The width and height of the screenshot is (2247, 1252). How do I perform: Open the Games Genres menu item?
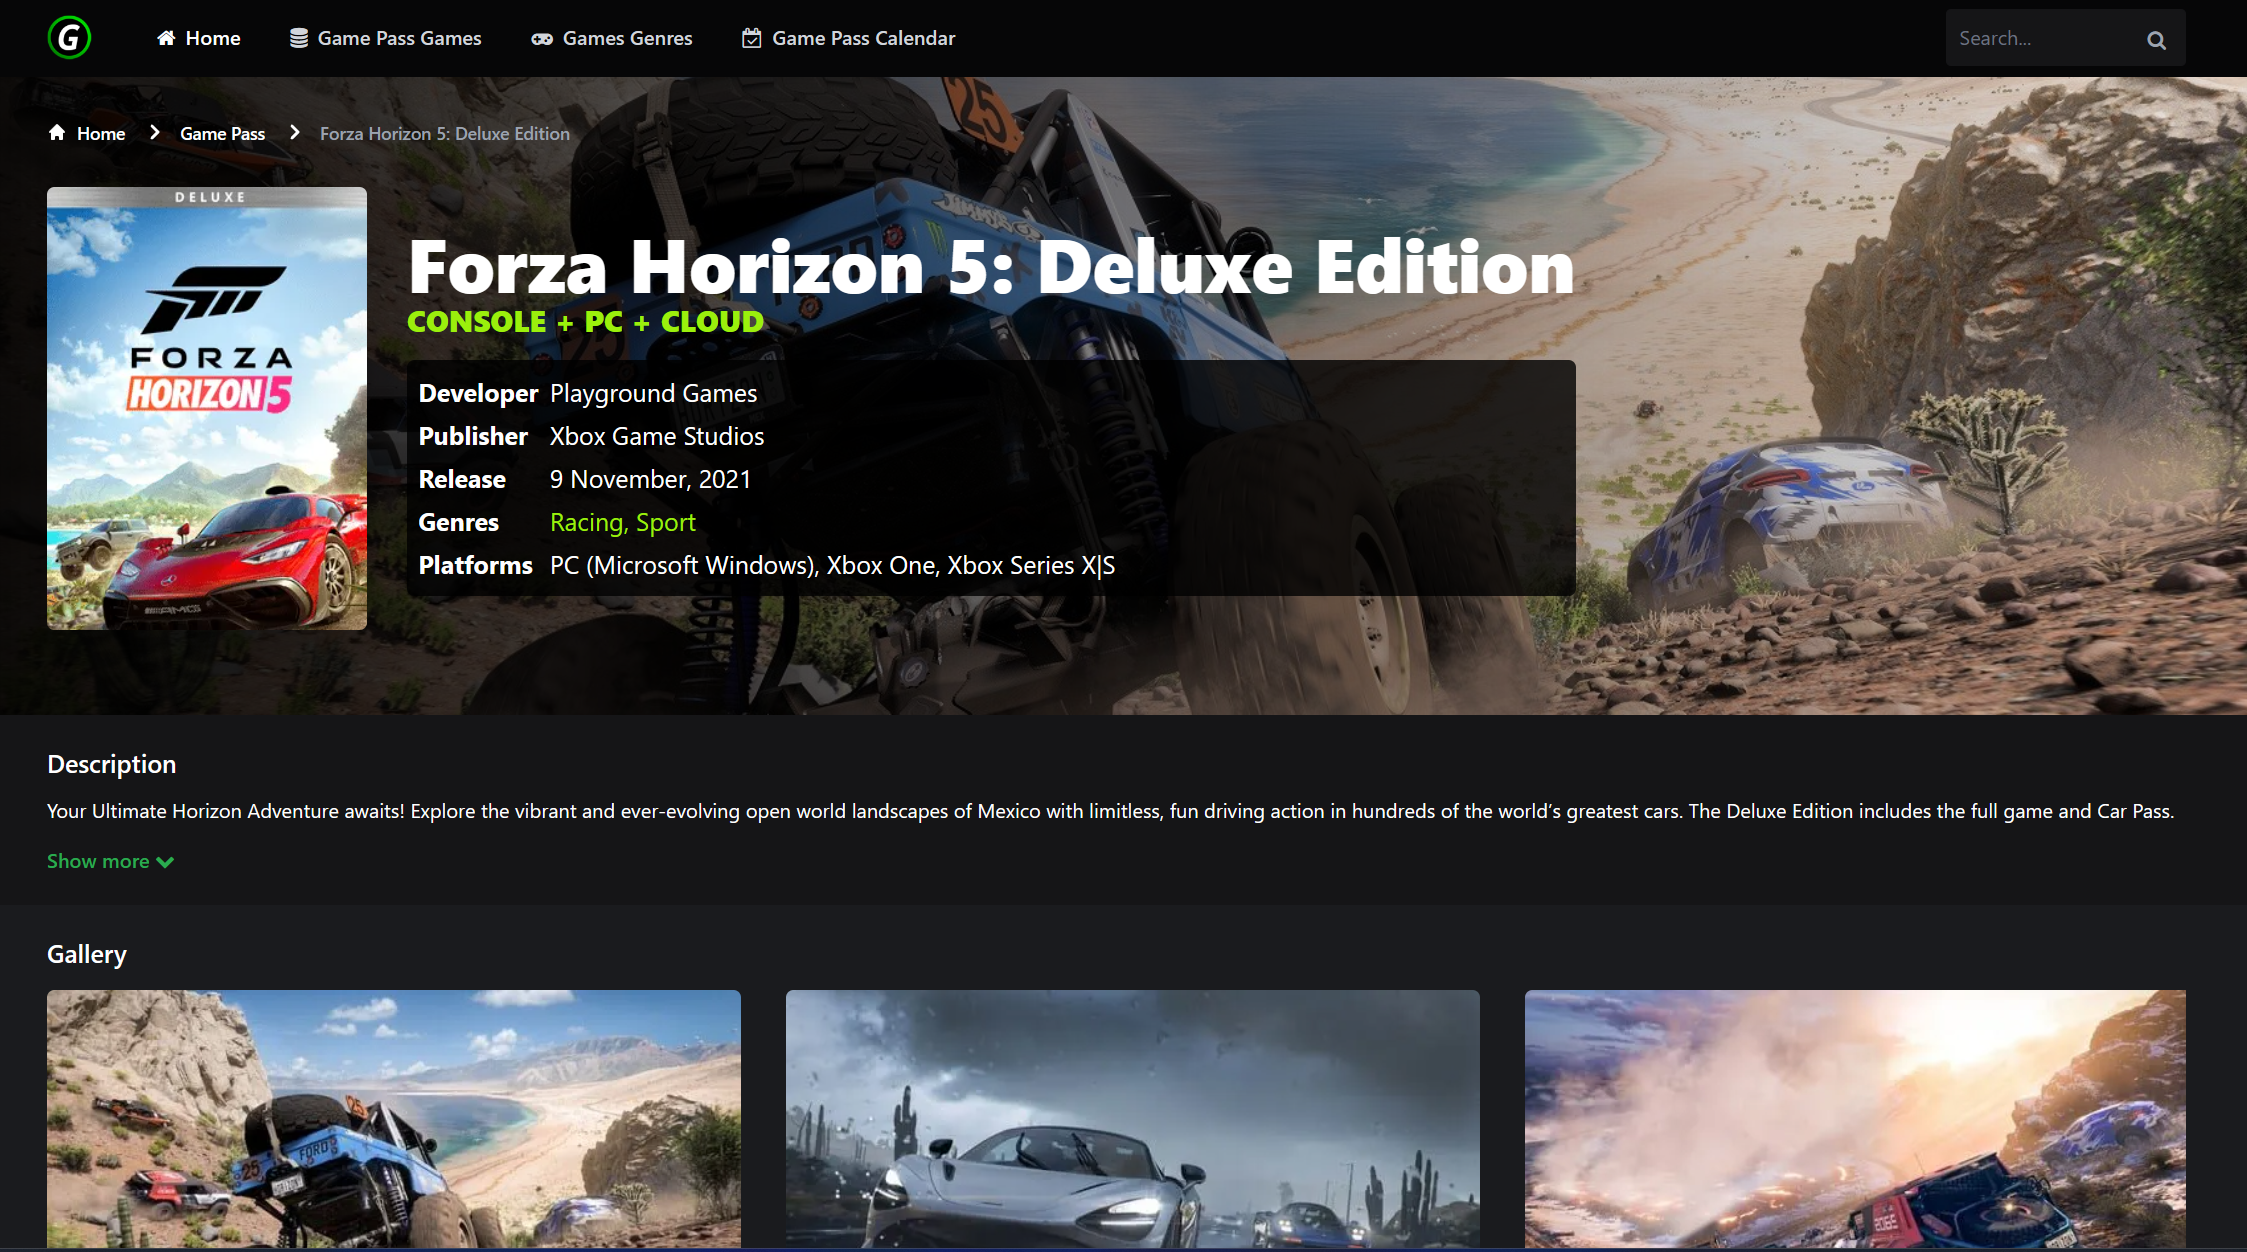612,38
